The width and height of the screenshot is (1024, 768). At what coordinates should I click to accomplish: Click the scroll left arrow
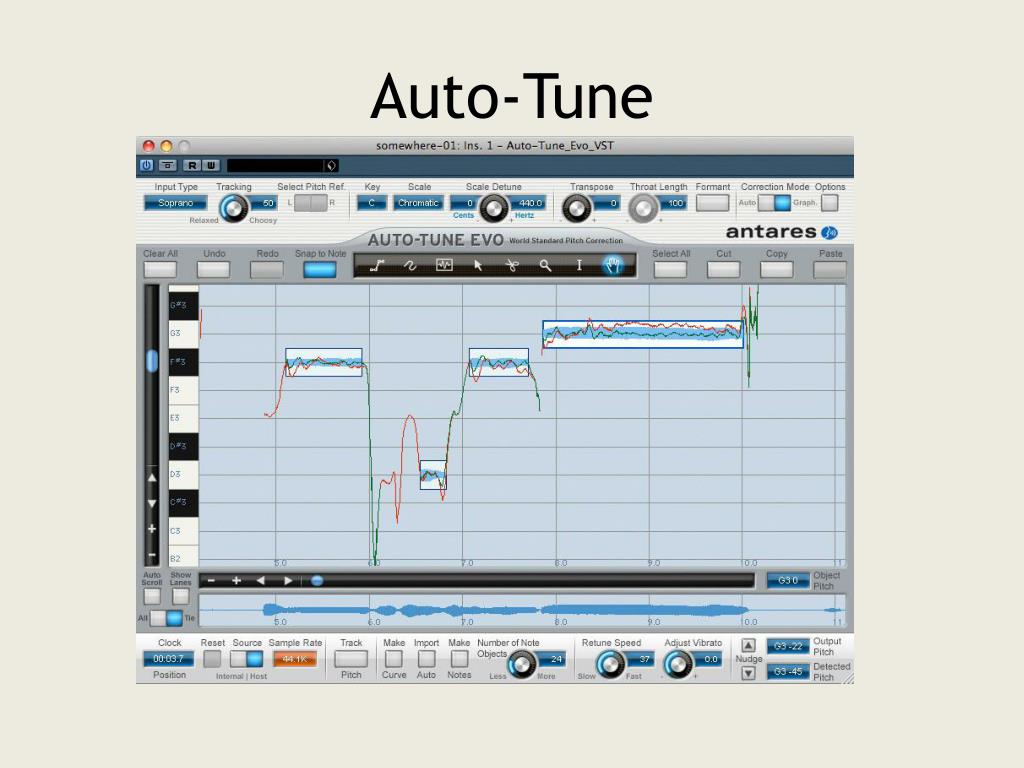click(261, 581)
